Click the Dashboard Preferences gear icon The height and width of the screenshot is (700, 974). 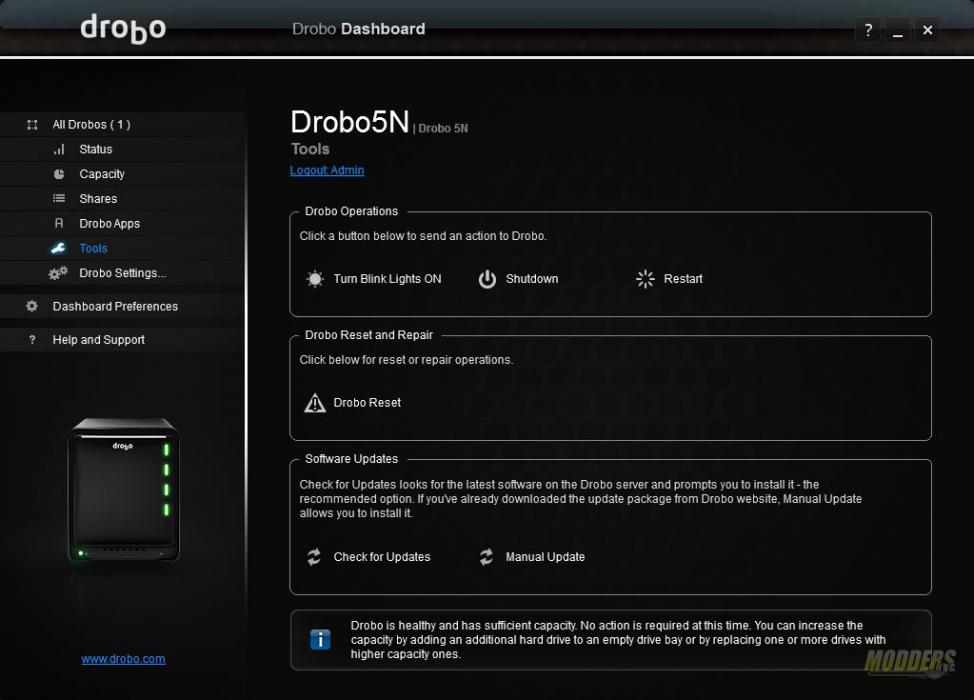click(x=30, y=306)
